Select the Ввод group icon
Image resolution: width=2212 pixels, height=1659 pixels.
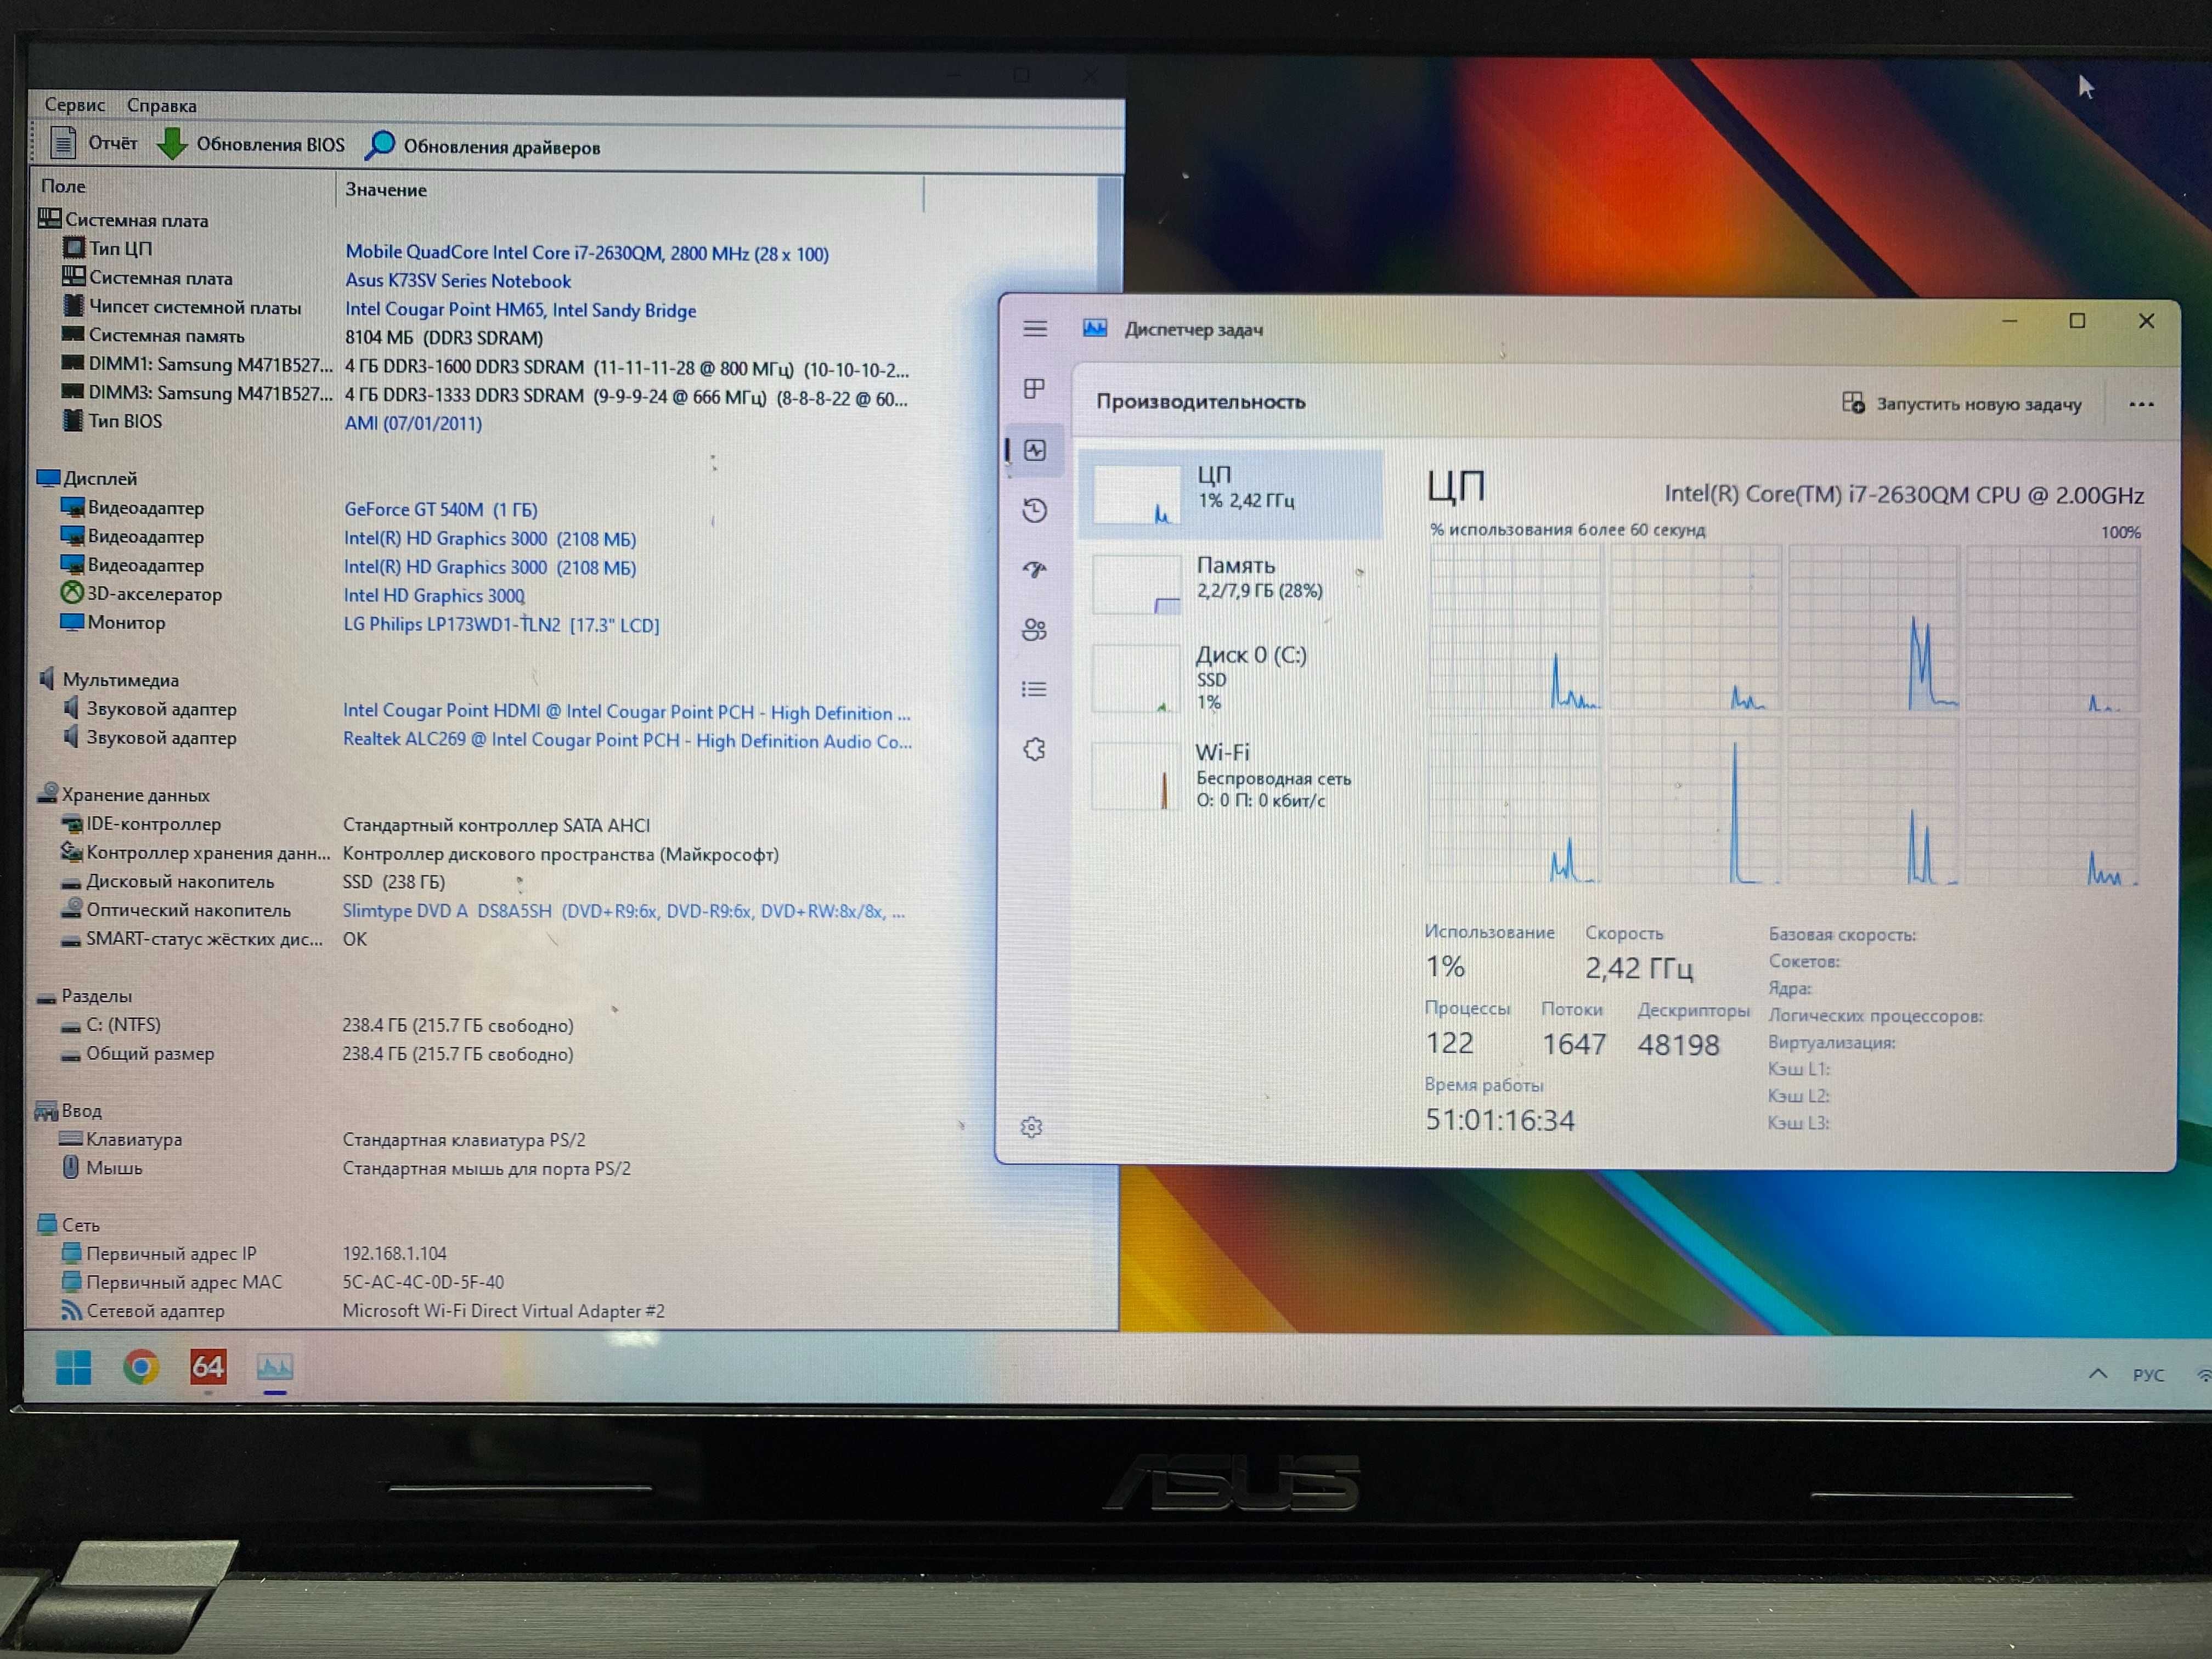point(46,1110)
